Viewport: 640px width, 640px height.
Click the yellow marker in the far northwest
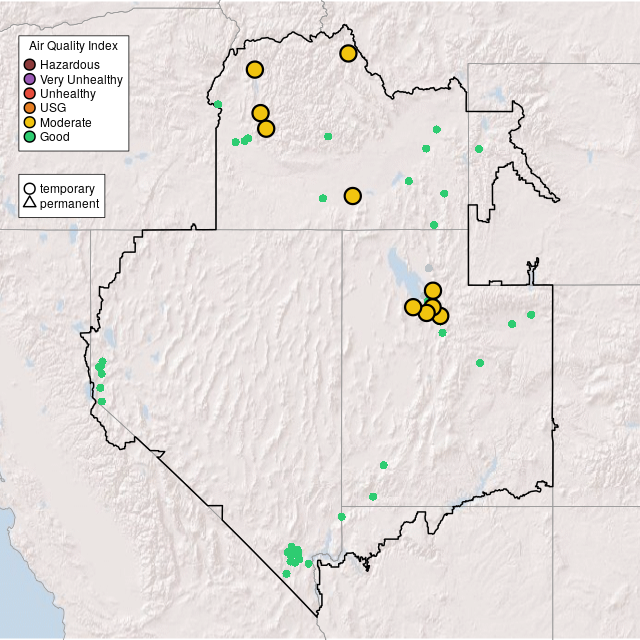pyautogui.click(x=254, y=69)
